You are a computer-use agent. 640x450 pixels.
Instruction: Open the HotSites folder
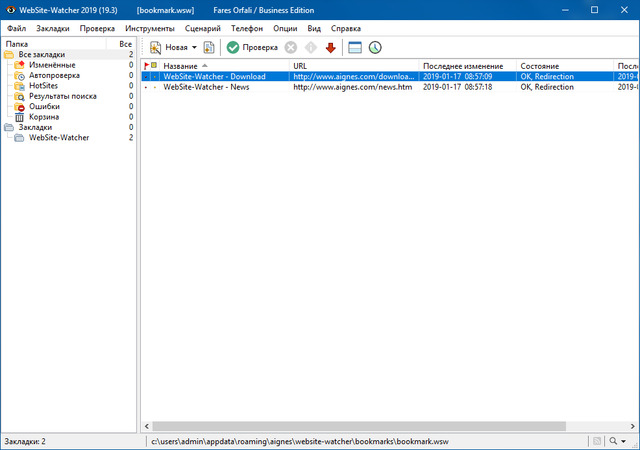tap(43, 86)
